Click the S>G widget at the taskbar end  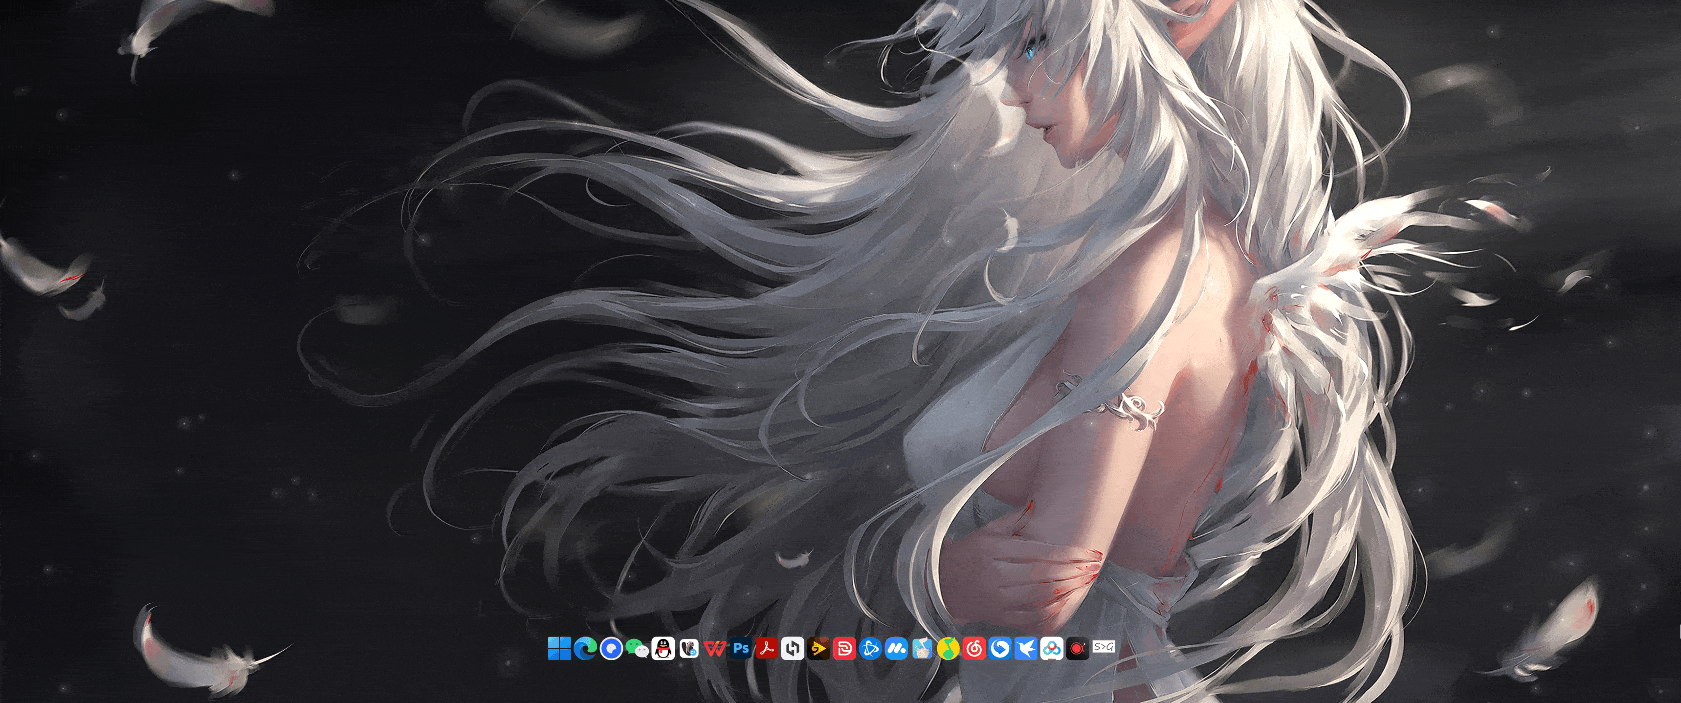tap(1104, 647)
